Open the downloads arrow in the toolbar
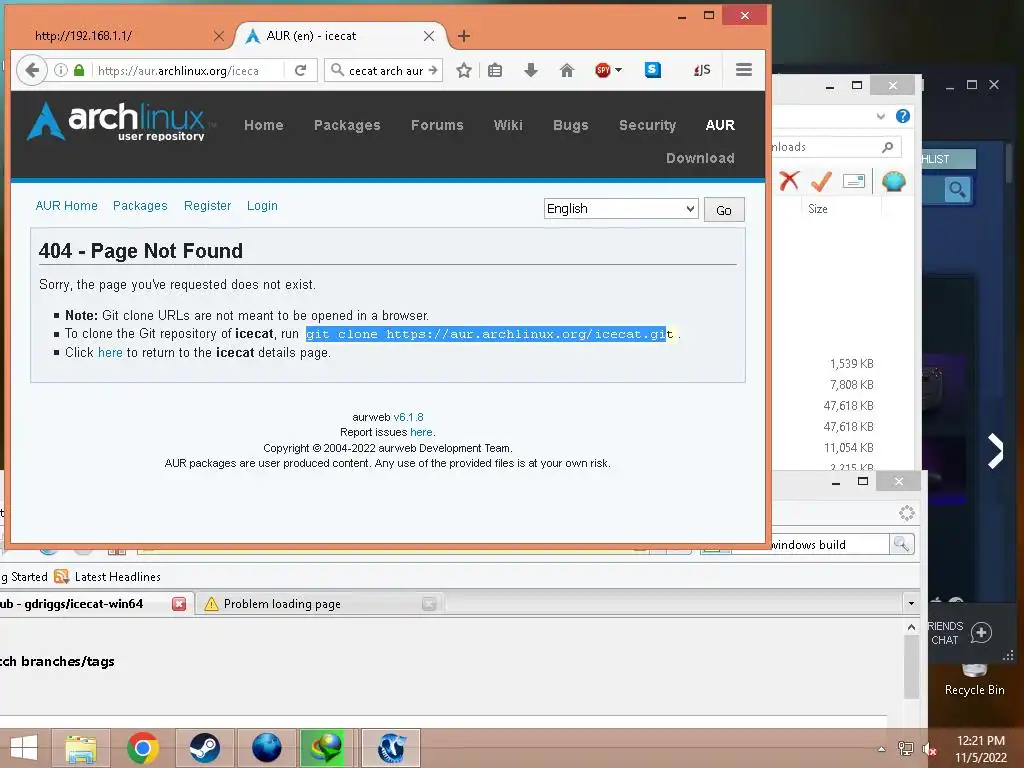The width and height of the screenshot is (1024, 768). click(x=531, y=70)
